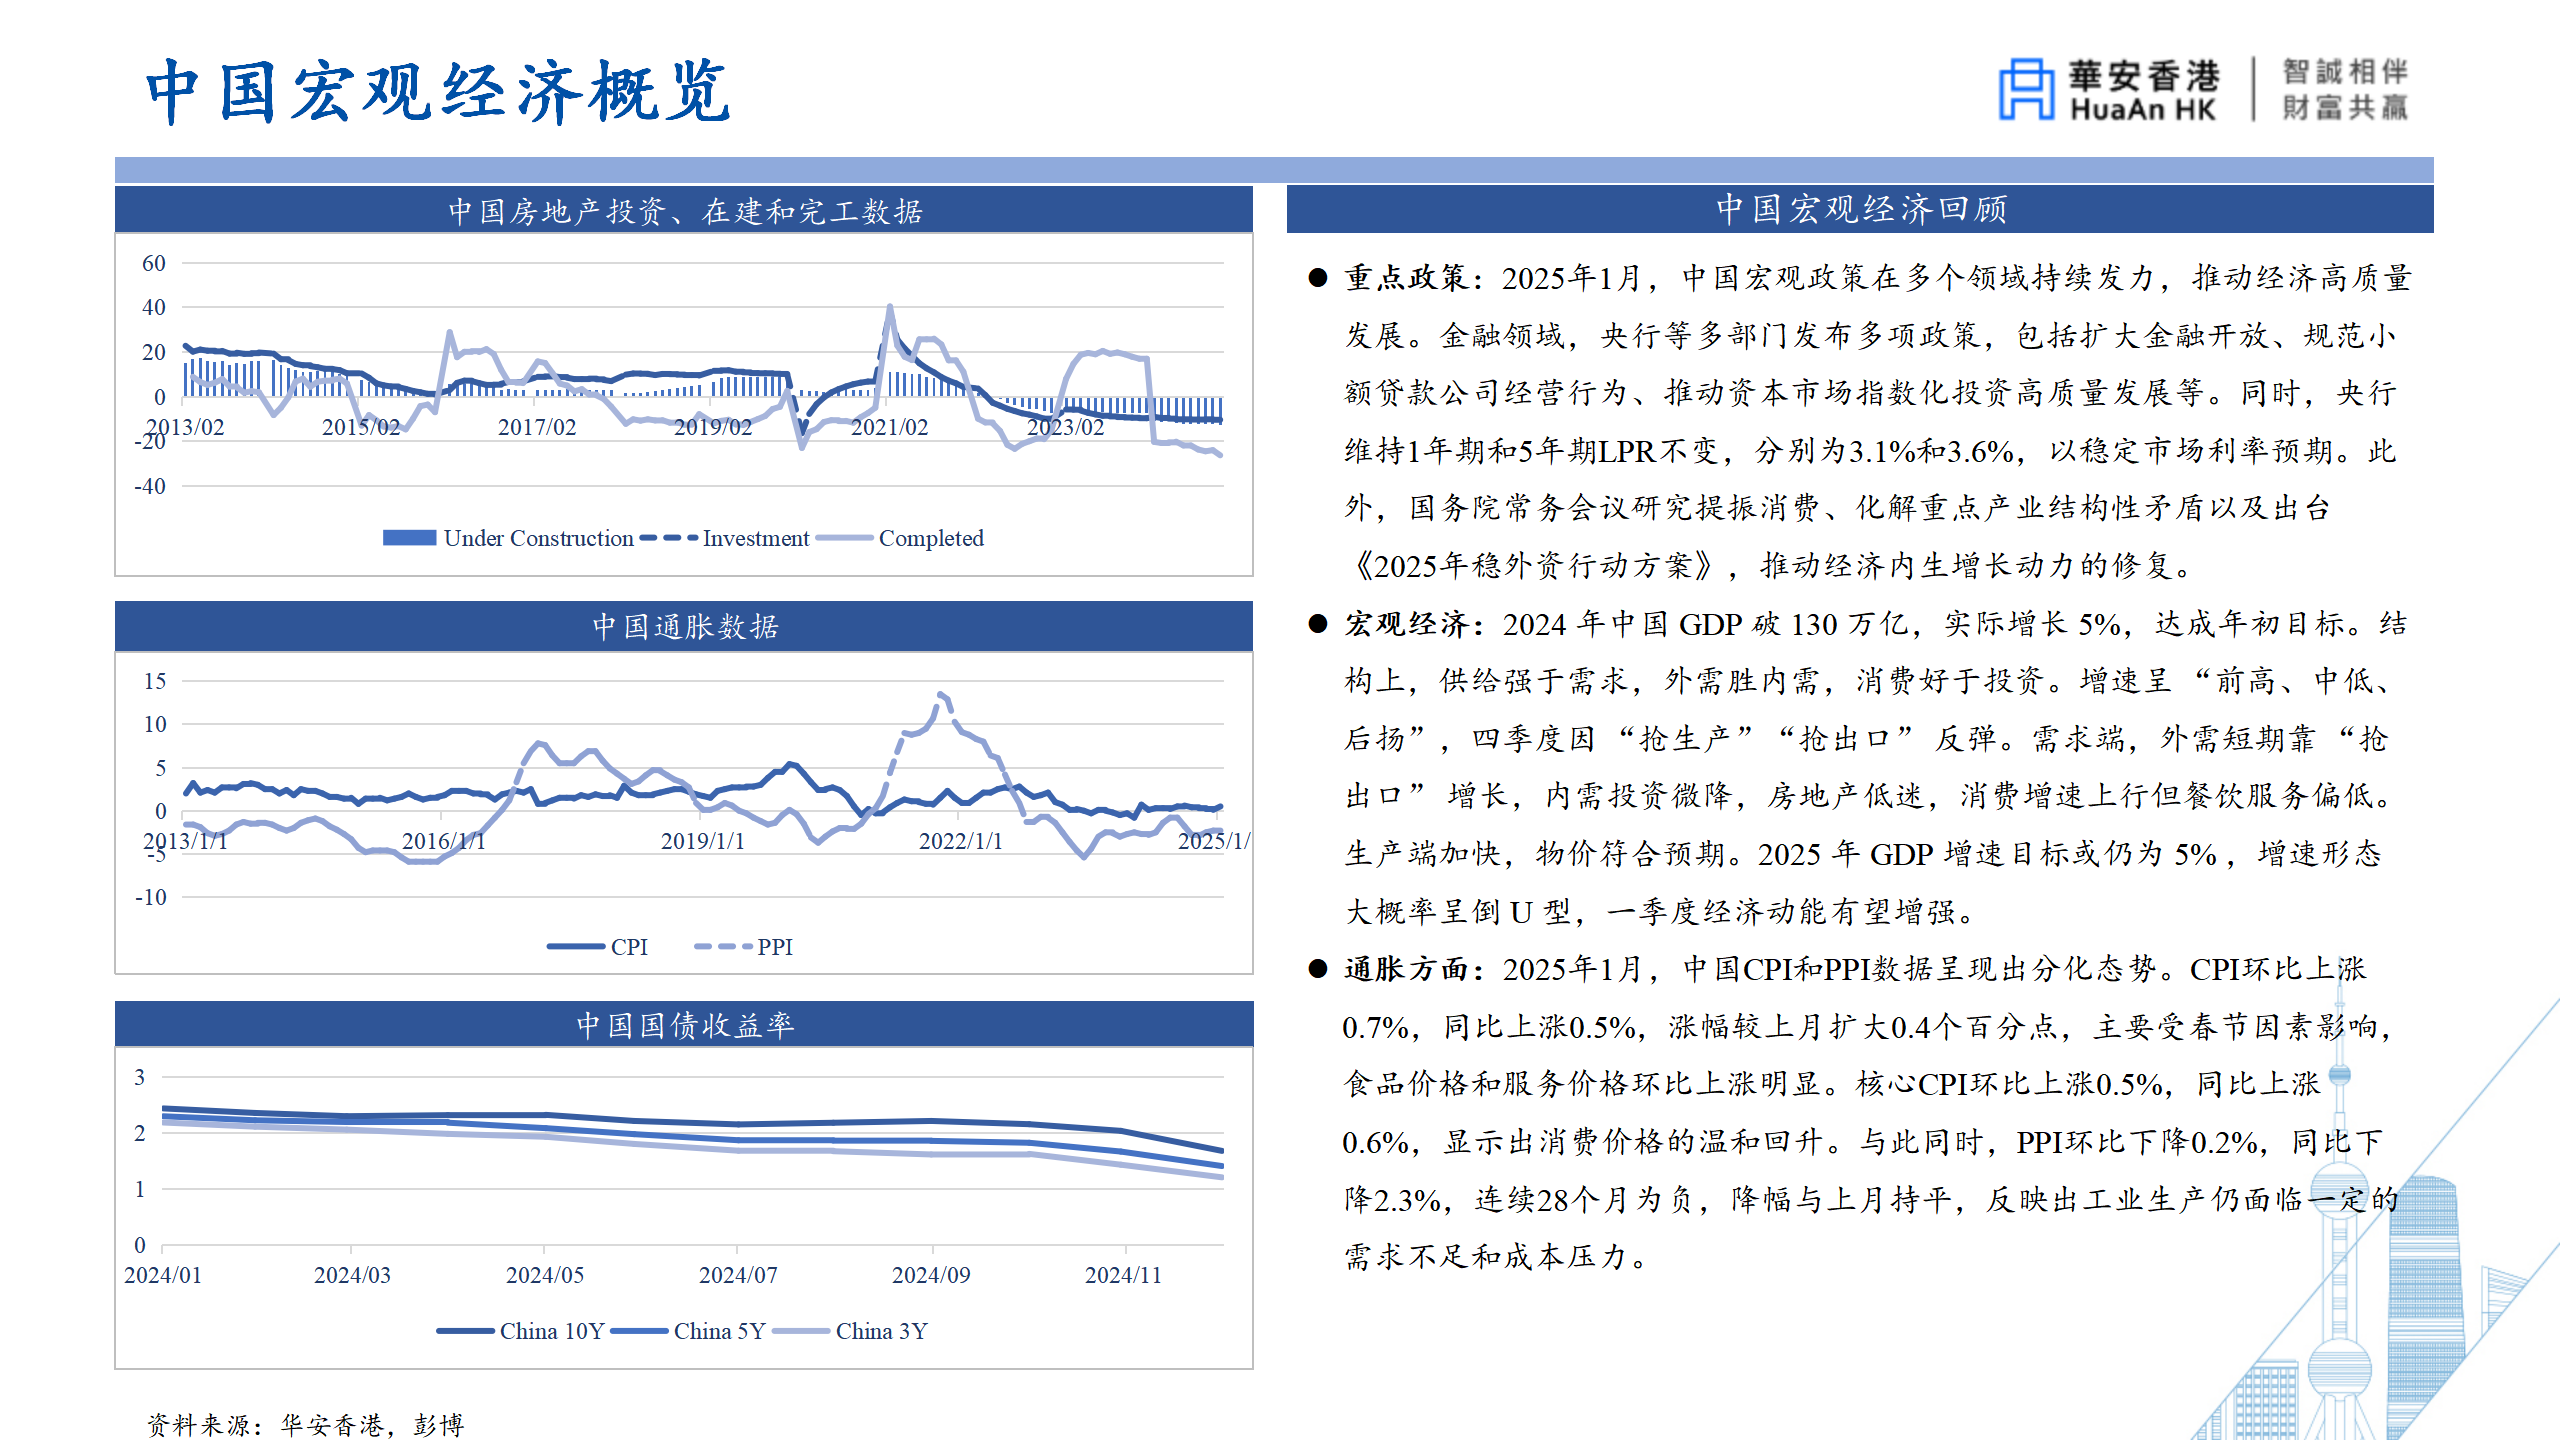
Task: Select the header 中国宏观经济回顾
Action: (x=1860, y=209)
